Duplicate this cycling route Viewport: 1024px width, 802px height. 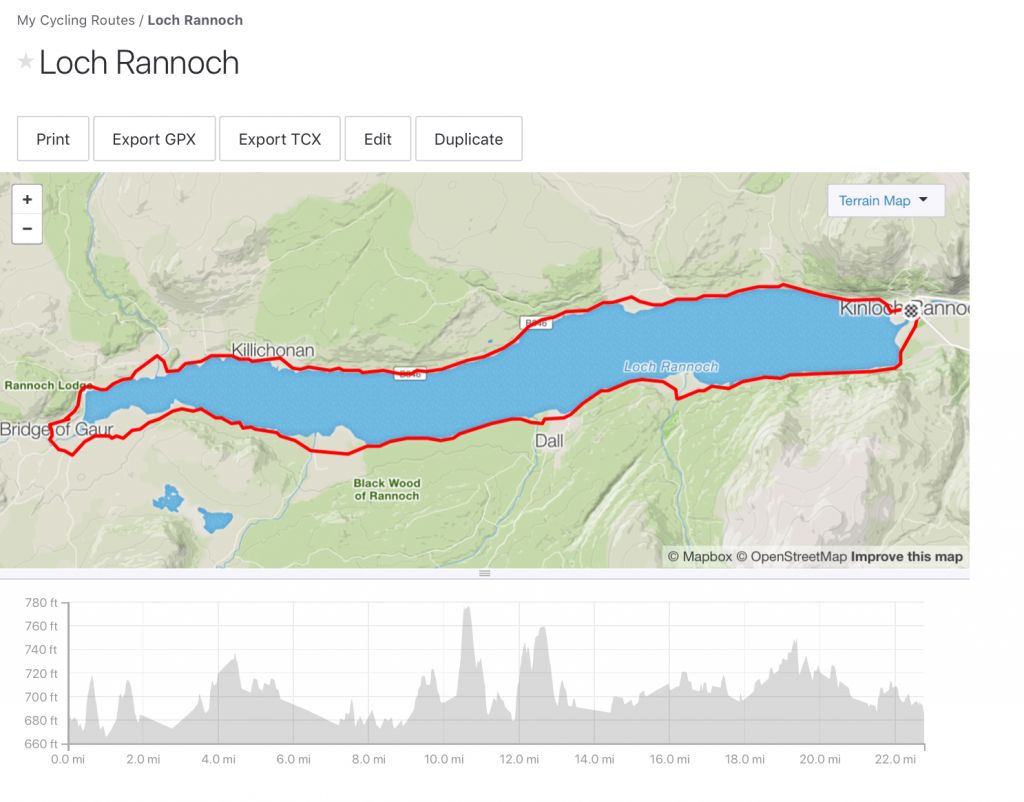[468, 138]
